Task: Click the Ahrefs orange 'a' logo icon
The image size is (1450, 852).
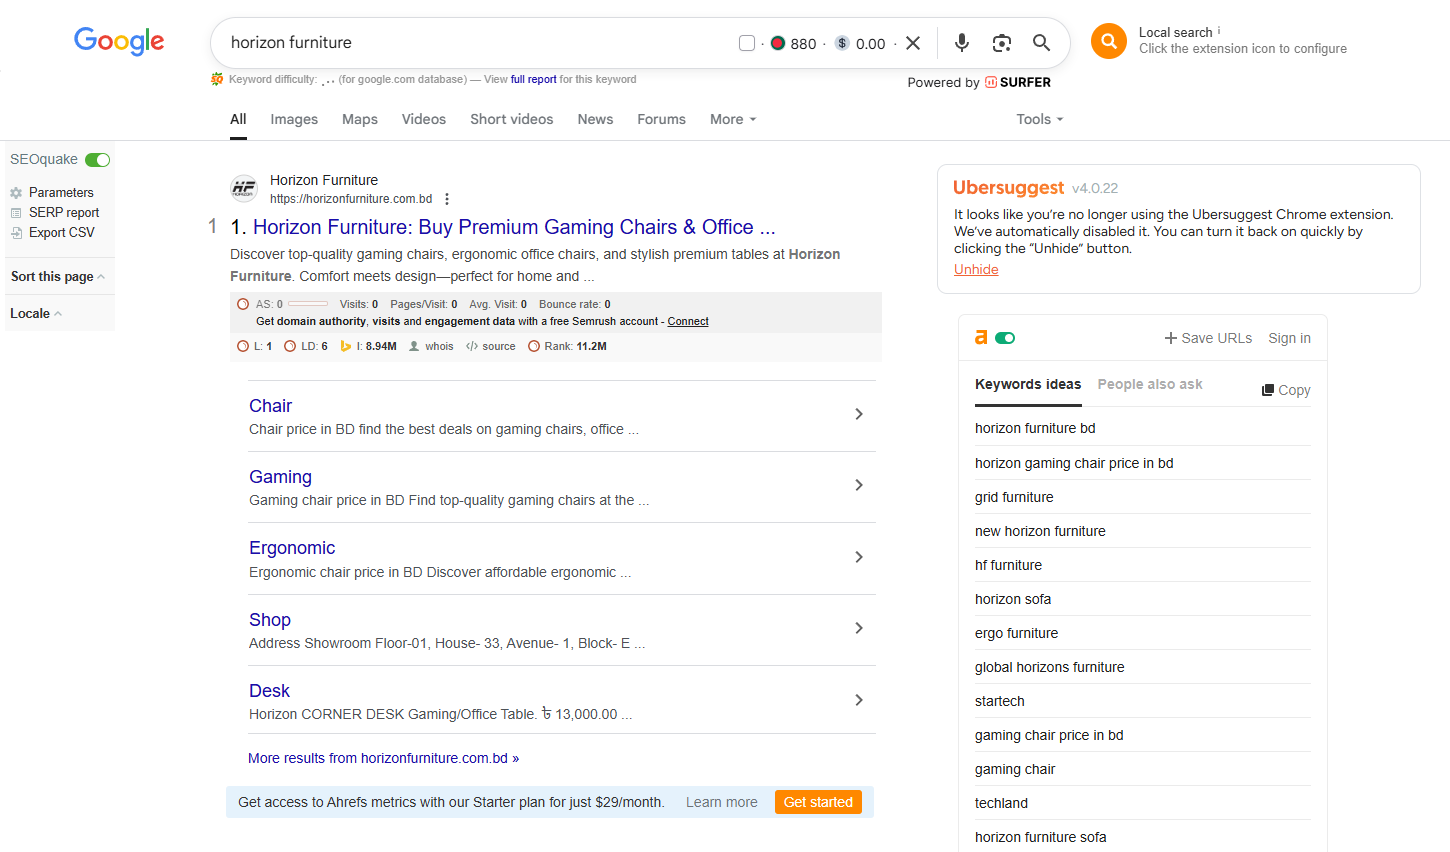Action: point(981,338)
